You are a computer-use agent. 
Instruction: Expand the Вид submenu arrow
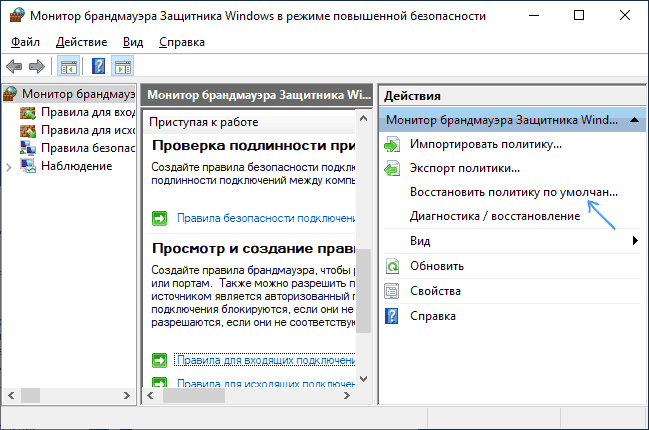coord(634,241)
